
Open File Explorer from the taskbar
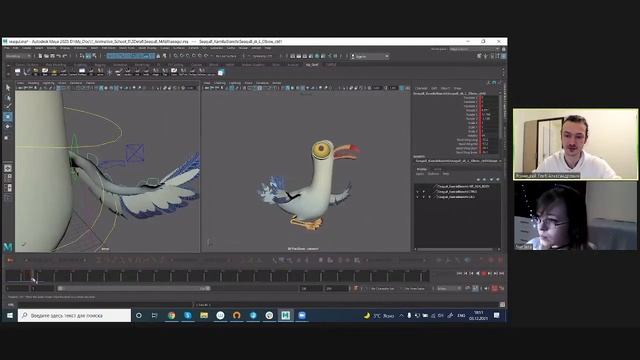[x=204, y=316]
